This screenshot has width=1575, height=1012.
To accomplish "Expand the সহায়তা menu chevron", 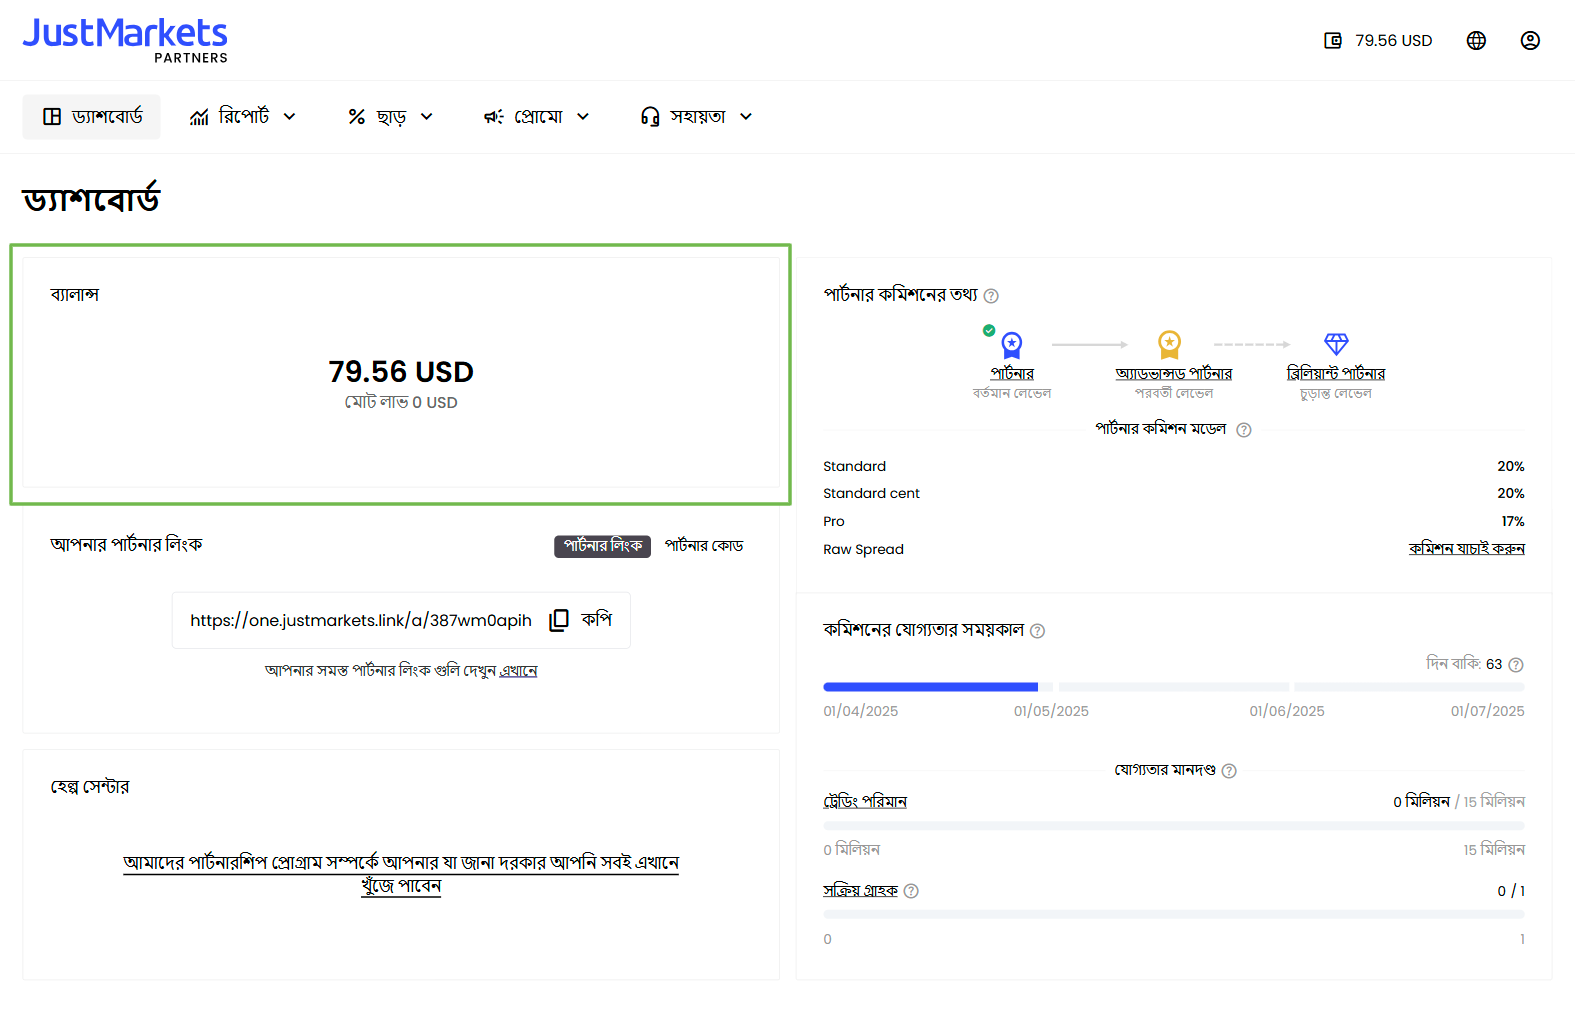I will (x=746, y=117).
